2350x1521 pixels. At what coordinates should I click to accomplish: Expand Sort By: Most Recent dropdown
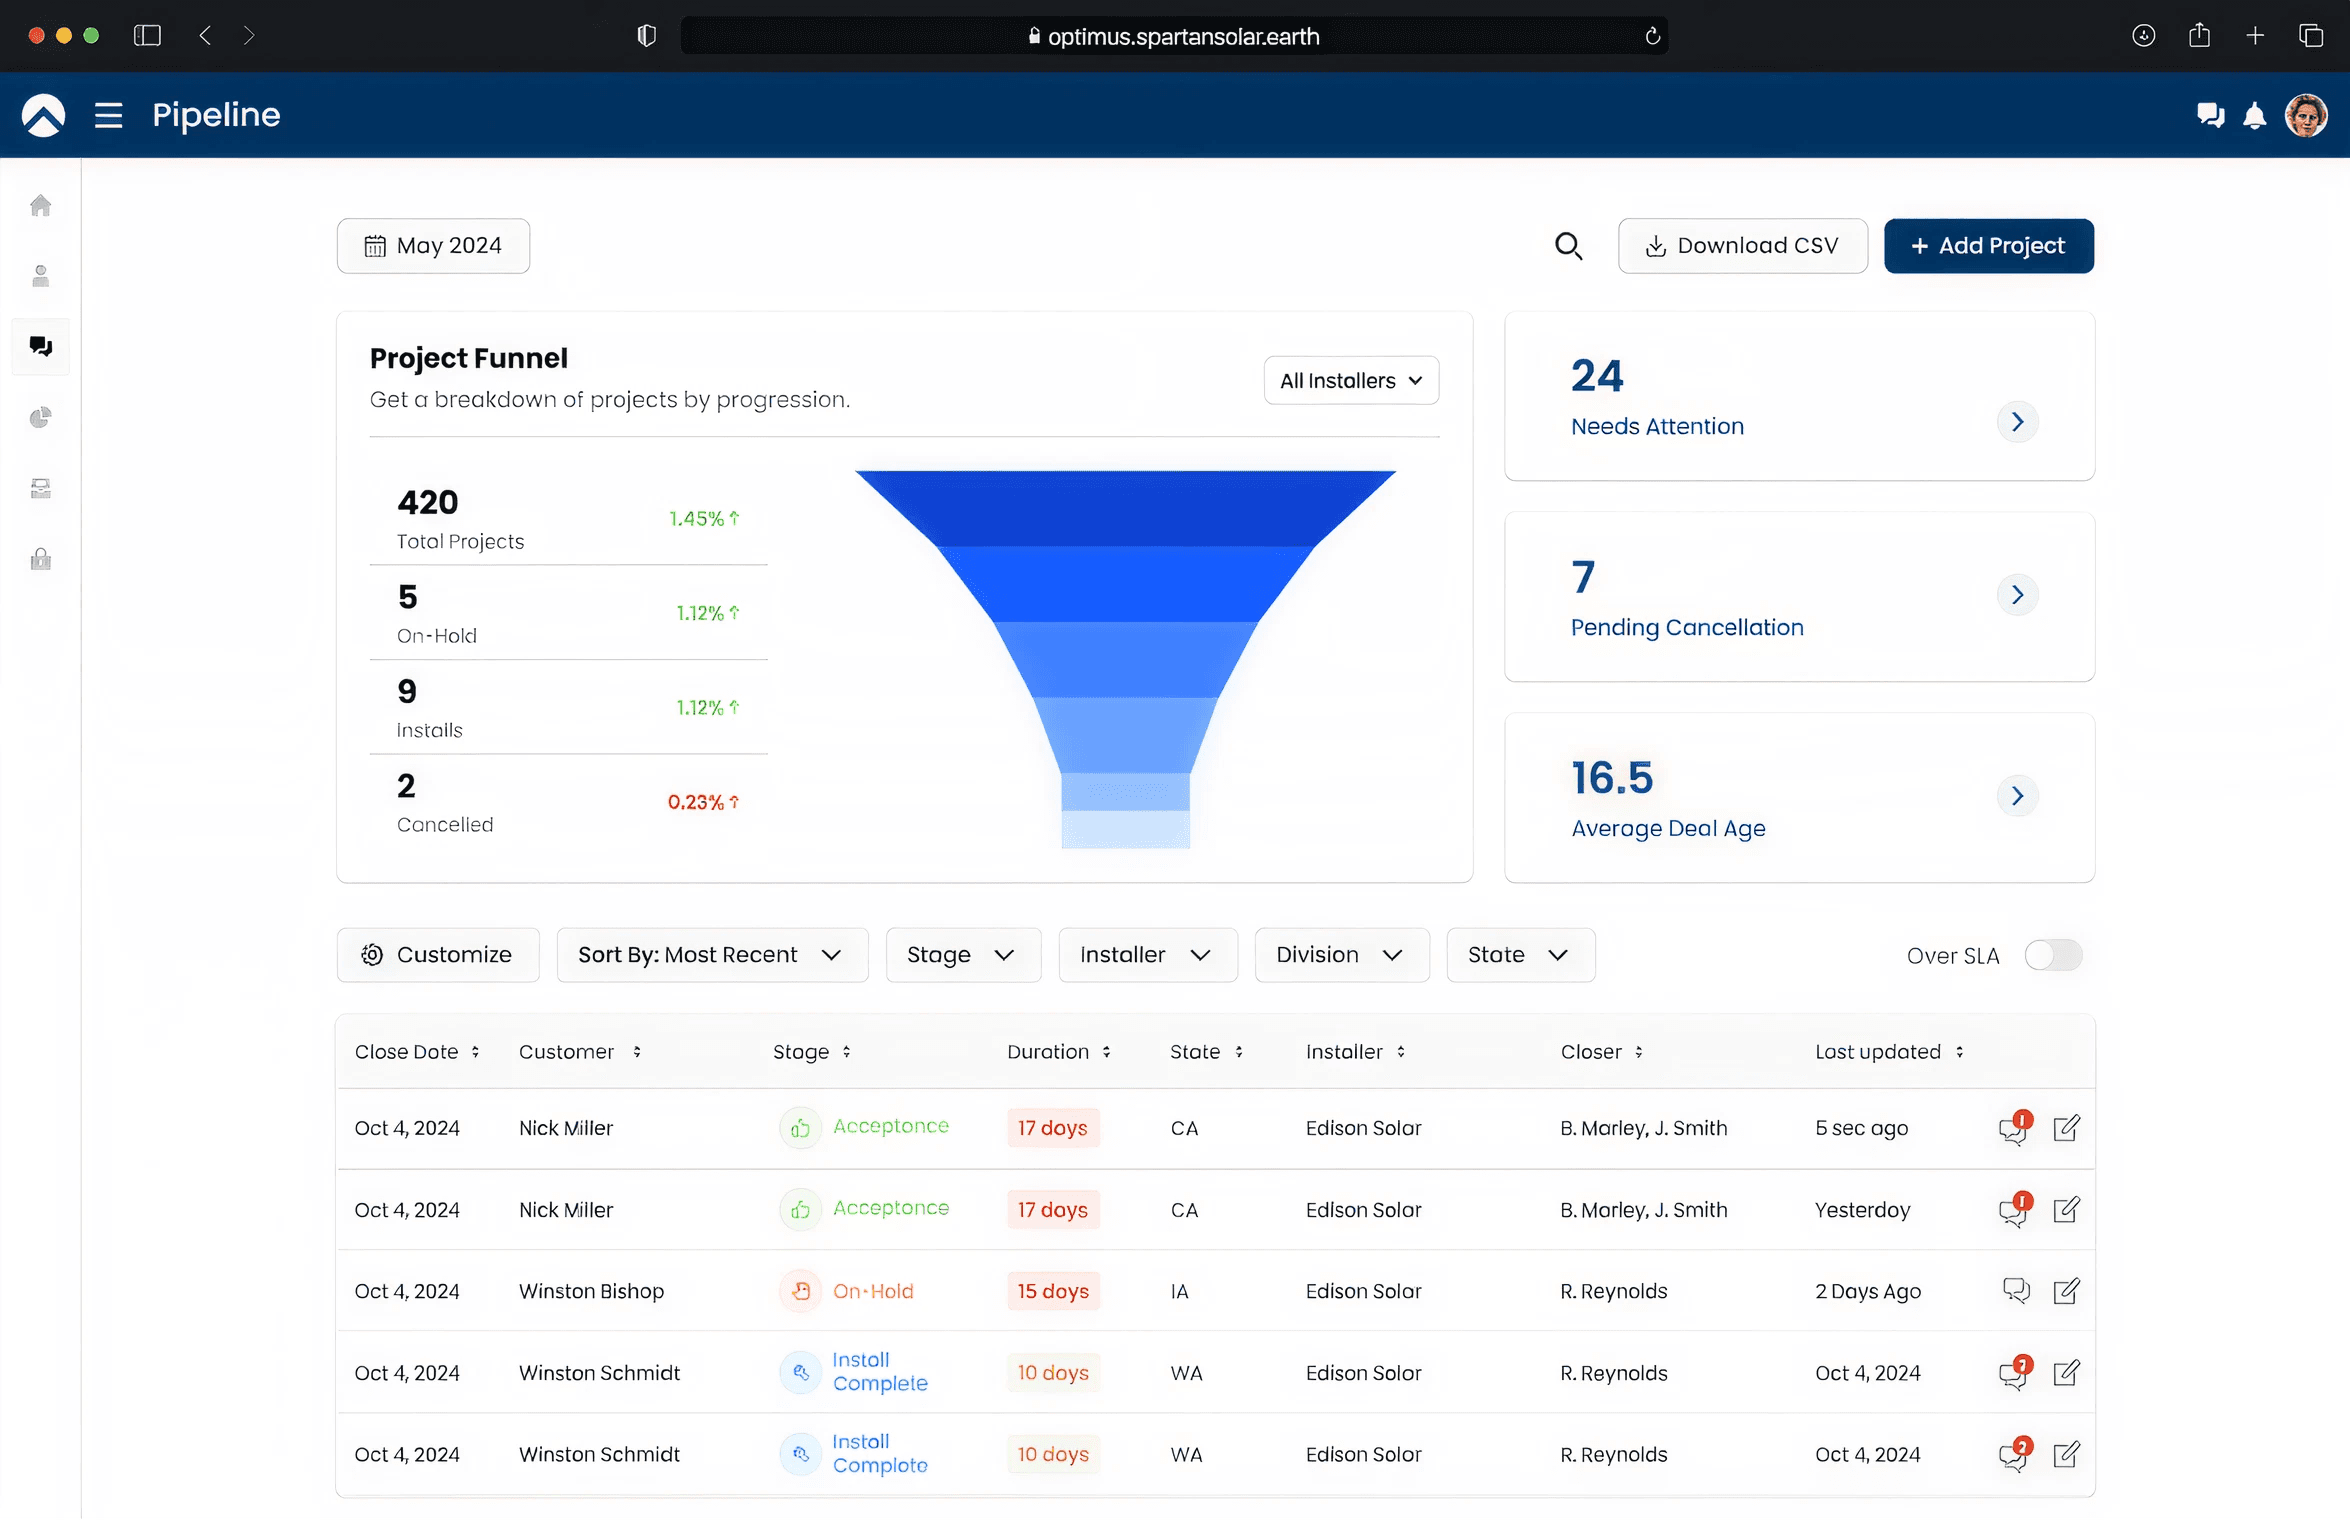point(711,955)
